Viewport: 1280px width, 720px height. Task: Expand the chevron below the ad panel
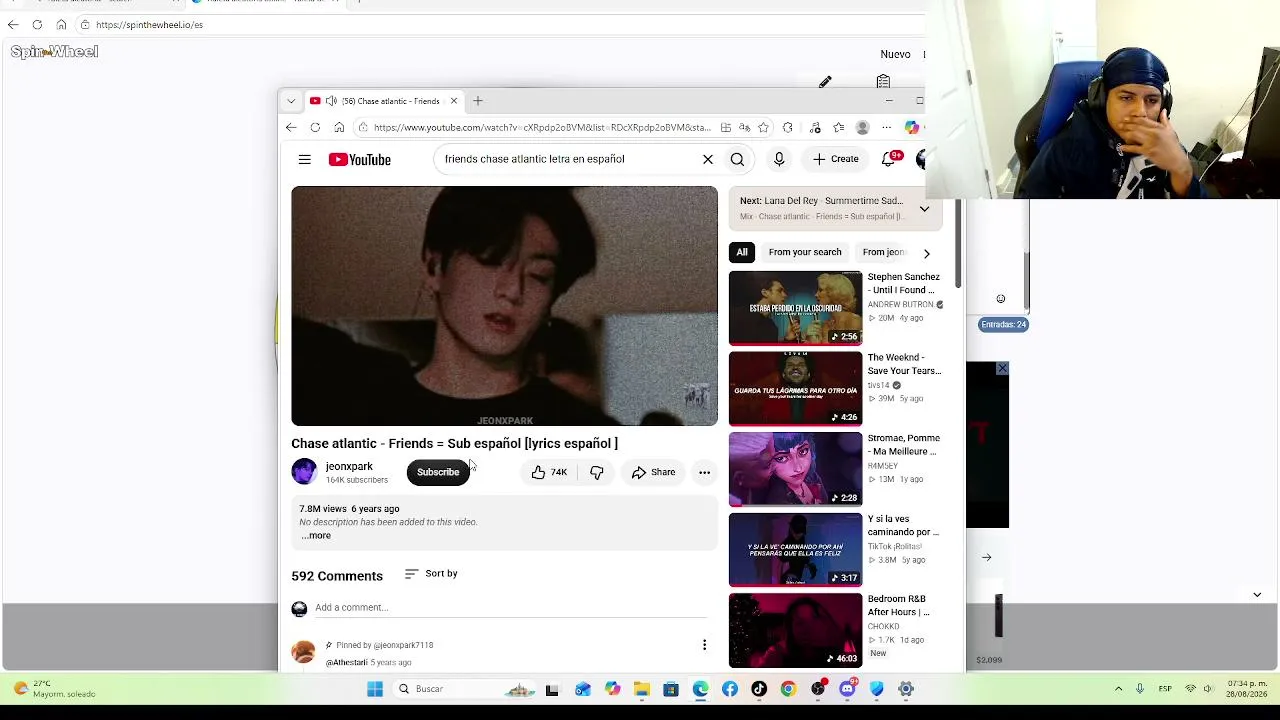point(1257,595)
